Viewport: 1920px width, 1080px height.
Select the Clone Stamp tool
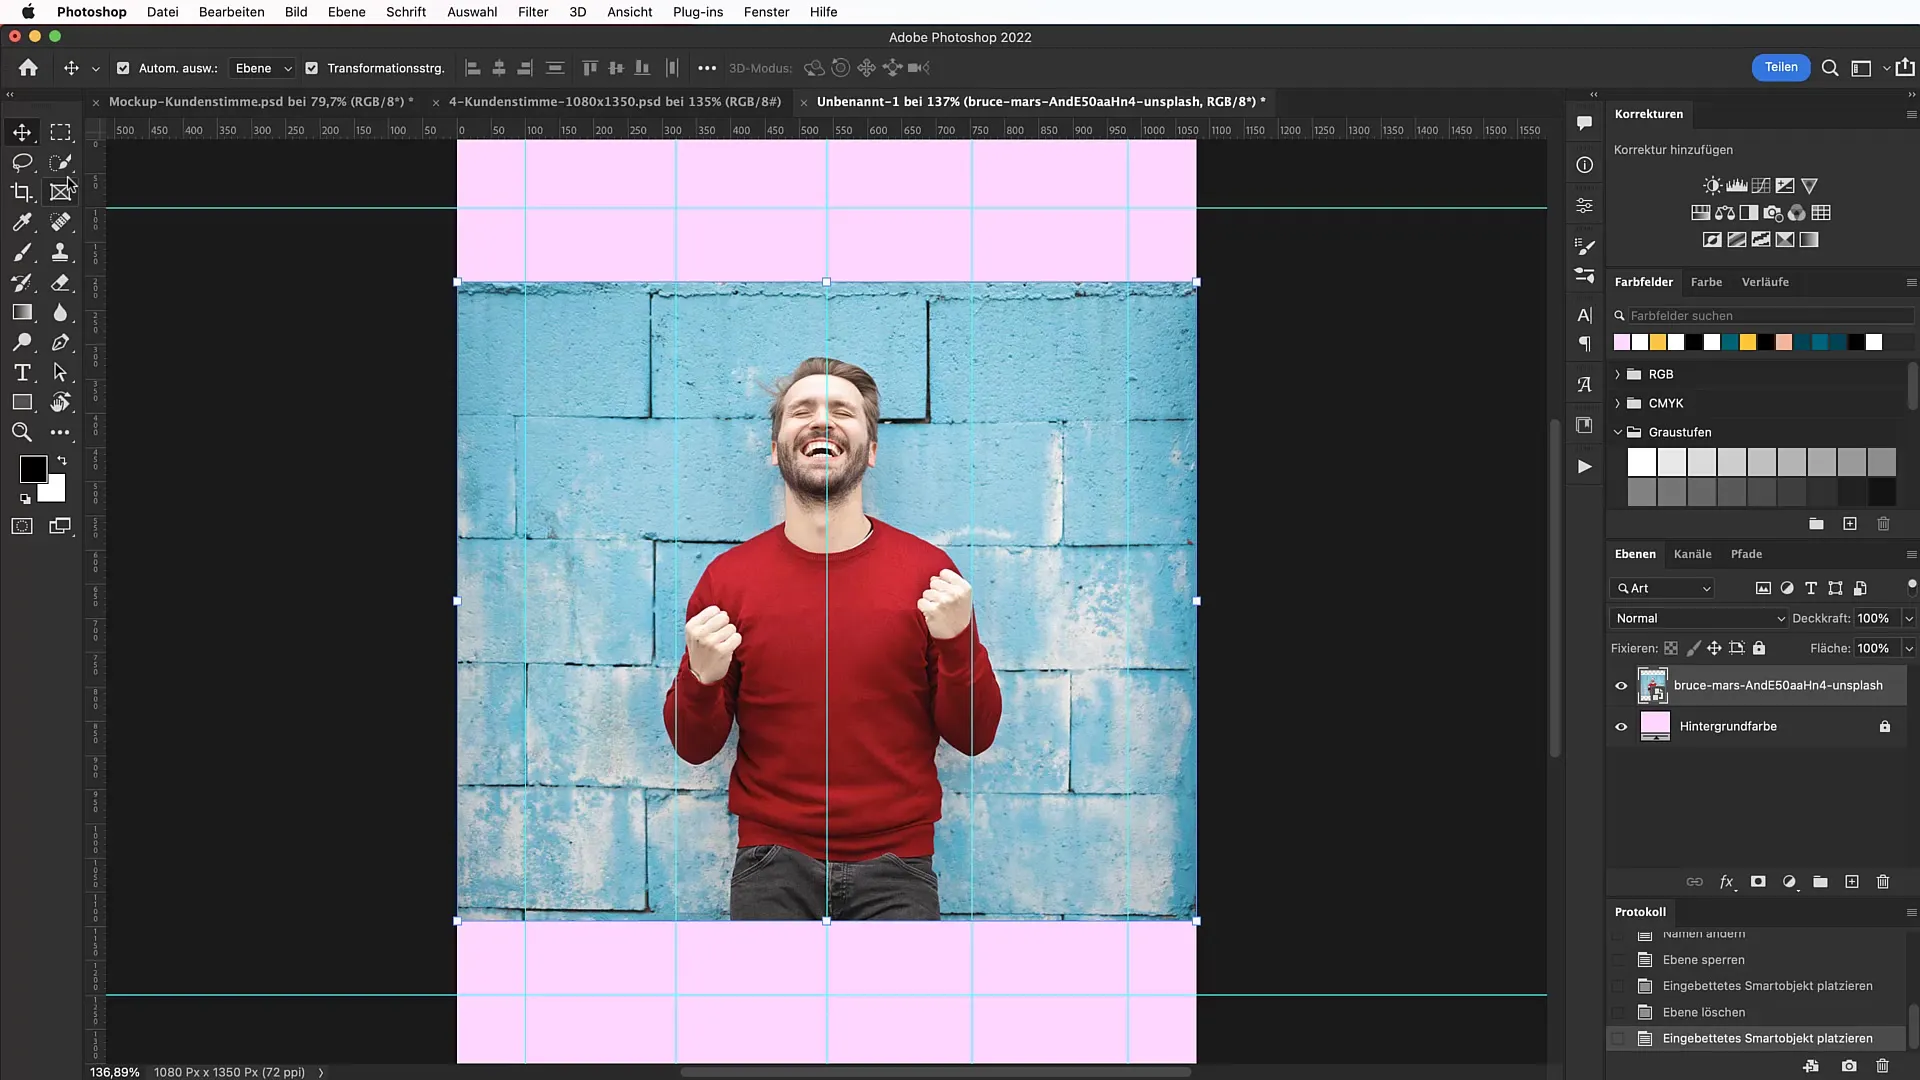coord(61,252)
